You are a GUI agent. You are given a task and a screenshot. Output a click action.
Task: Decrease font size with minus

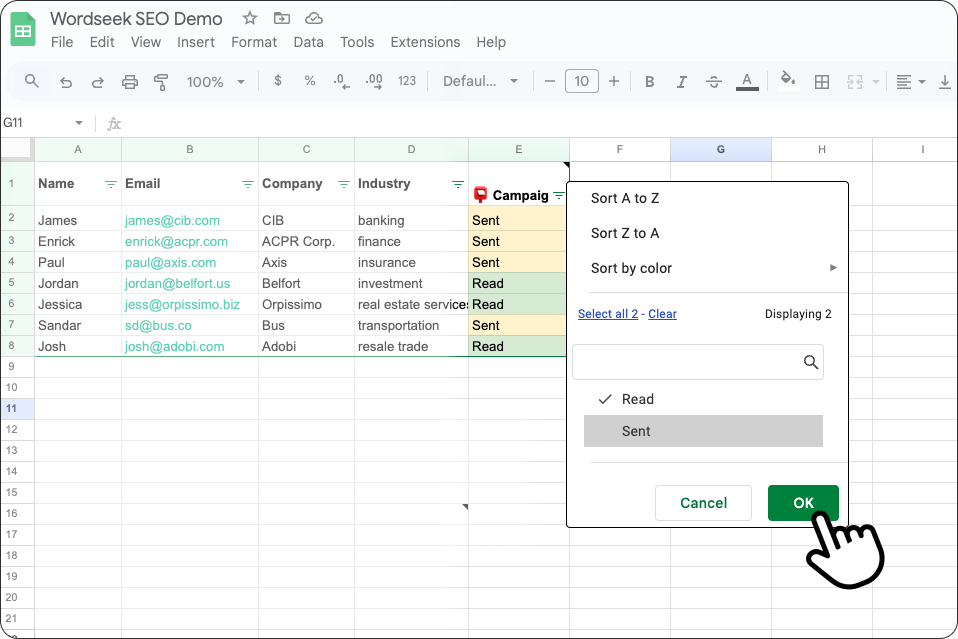(x=549, y=81)
